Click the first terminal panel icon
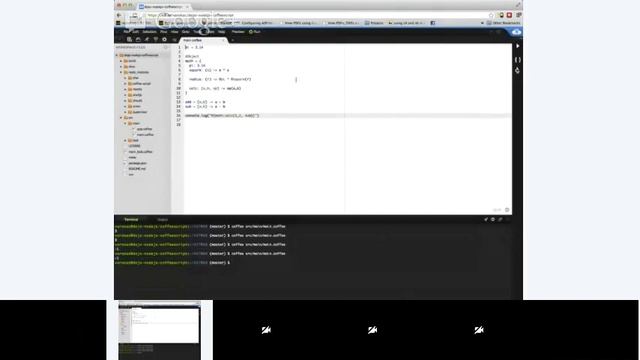 click(486, 220)
